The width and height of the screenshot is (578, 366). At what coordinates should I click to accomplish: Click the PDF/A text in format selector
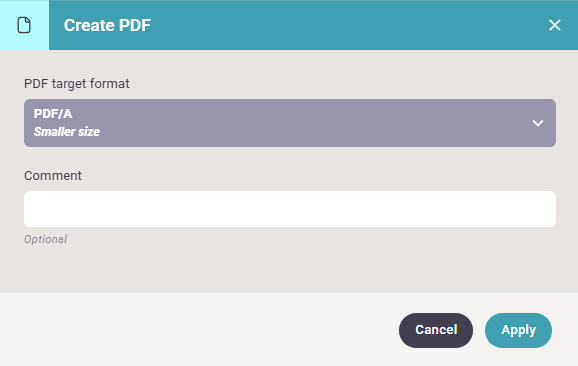point(53,114)
